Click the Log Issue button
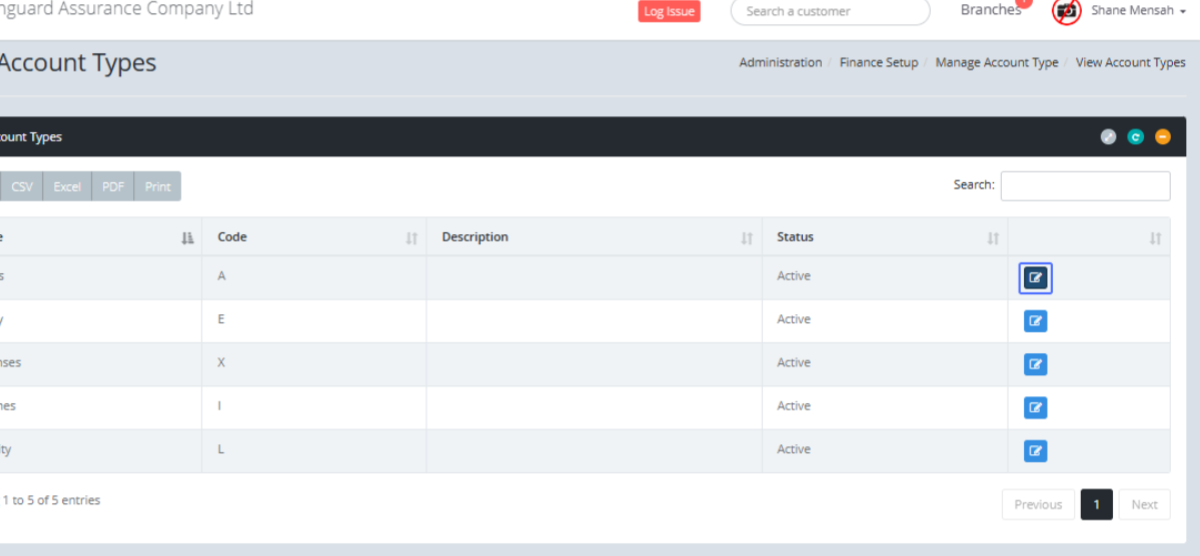Screen dimensions: 1200x556 pyautogui.click(x=669, y=11)
